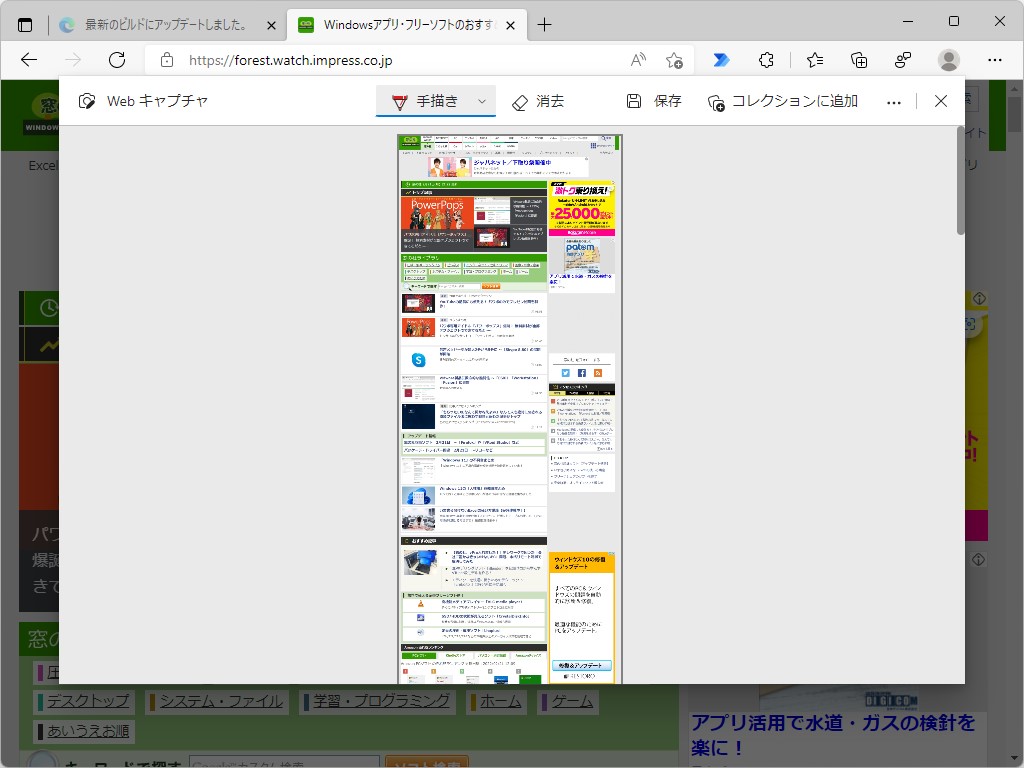Select the 手描き drawing tool
1024x768 pixels.
click(x=428, y=101)
